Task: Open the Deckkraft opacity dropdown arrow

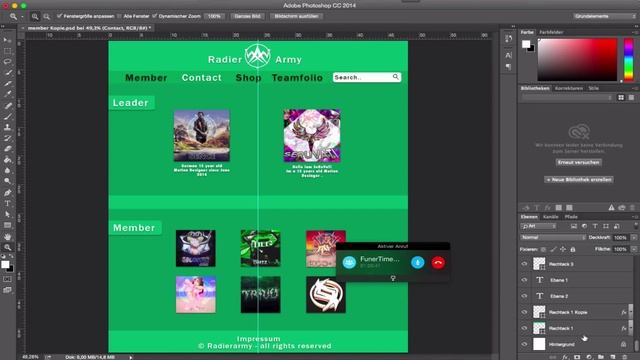Action: [x=634, y=237]
